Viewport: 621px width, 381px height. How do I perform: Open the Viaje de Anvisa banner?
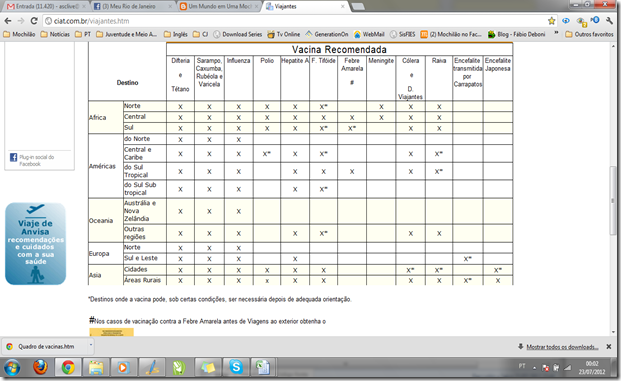pyautogui.click(x=36, y=244)
